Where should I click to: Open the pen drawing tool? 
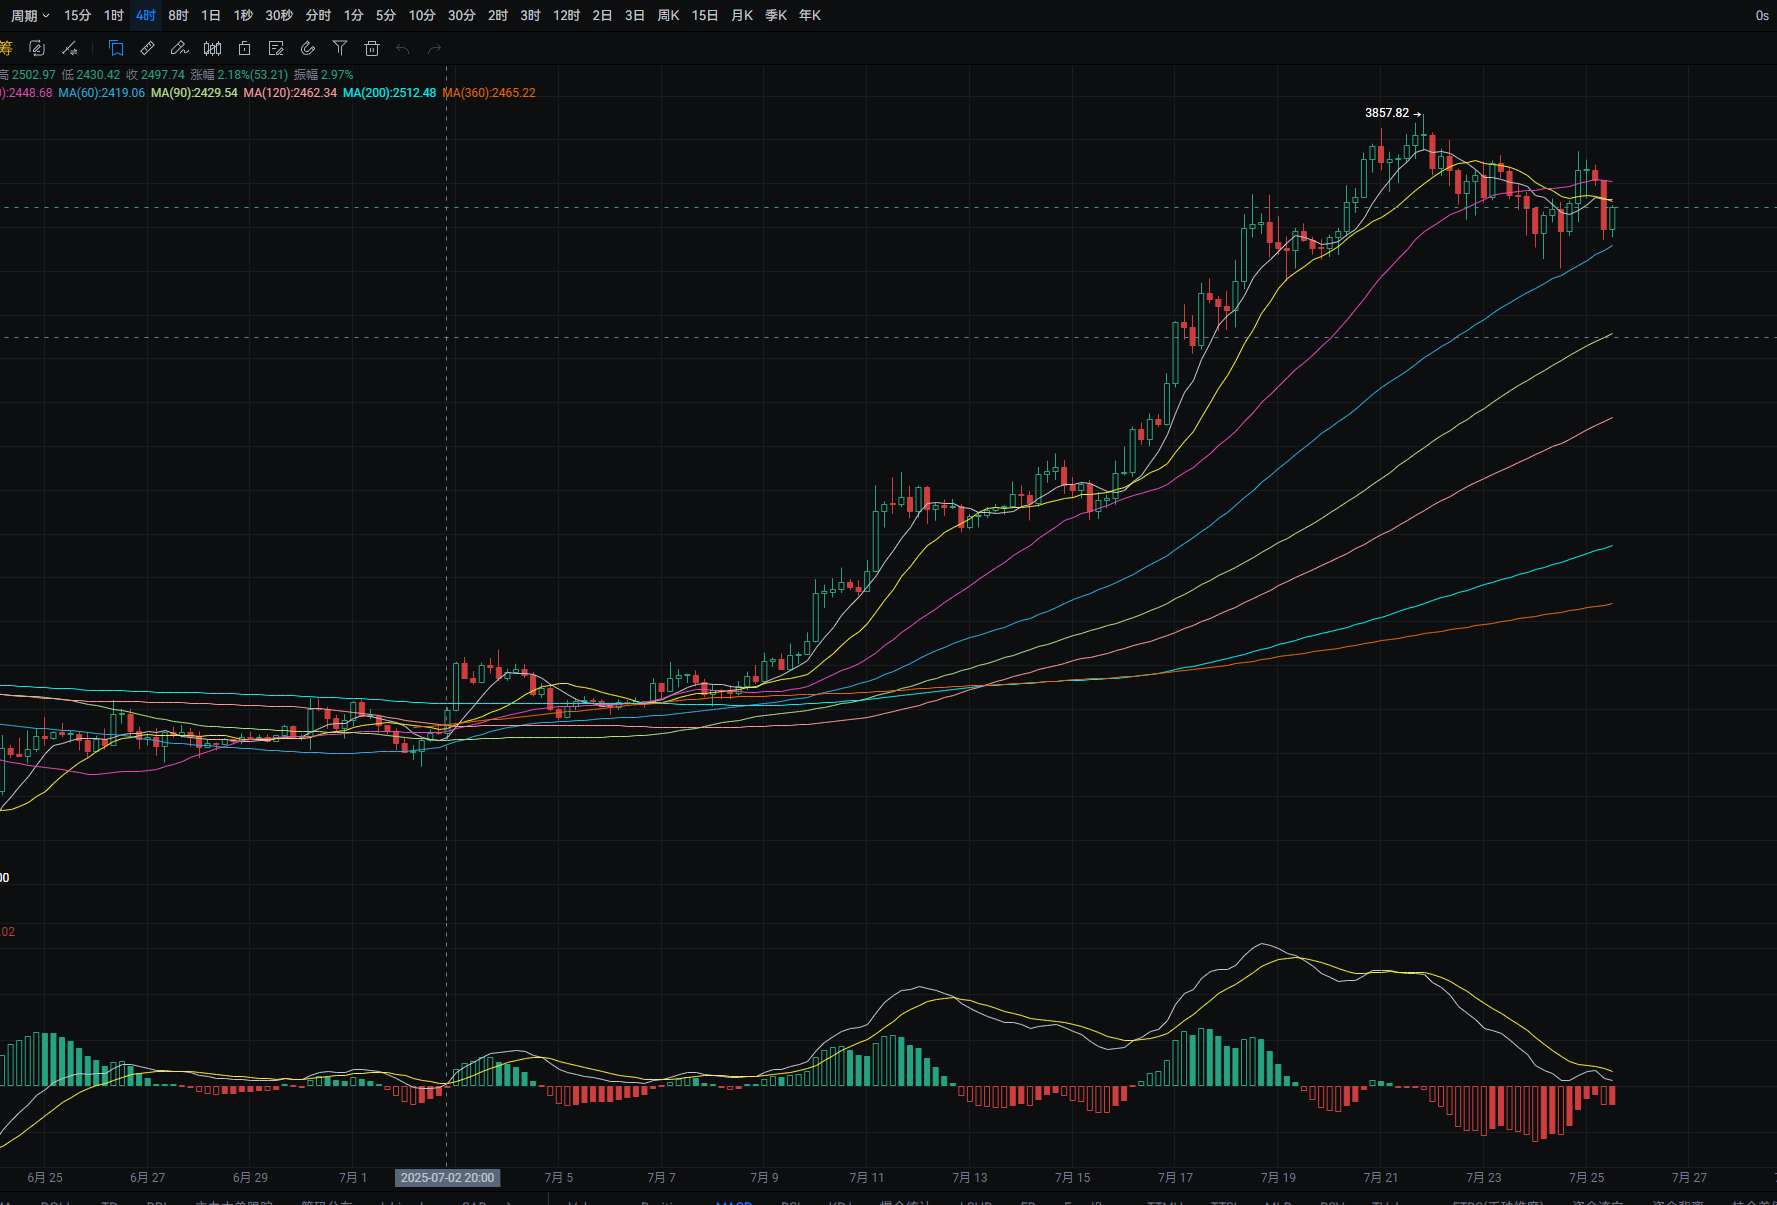[180, 48]
